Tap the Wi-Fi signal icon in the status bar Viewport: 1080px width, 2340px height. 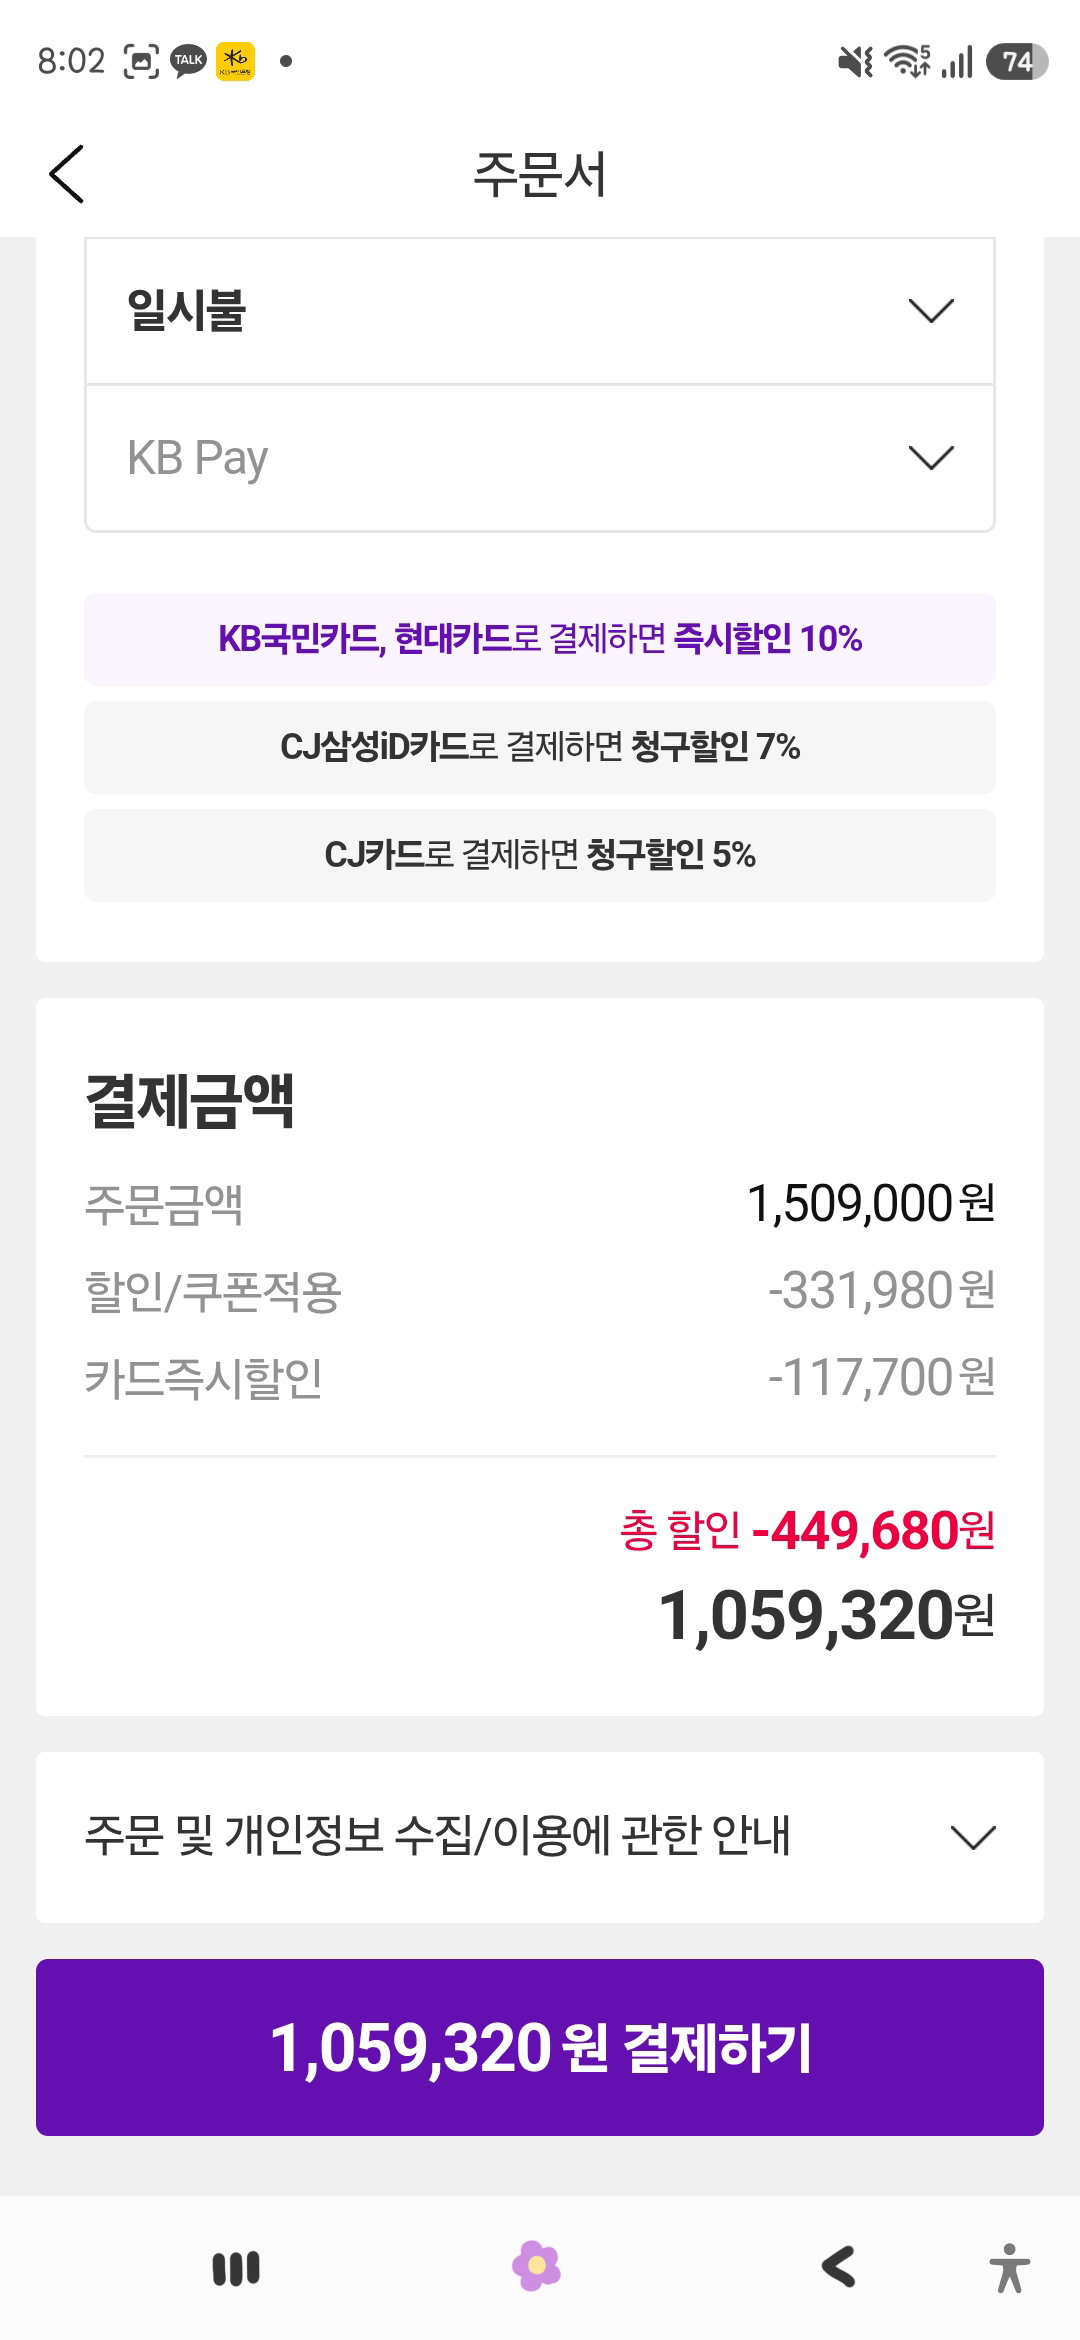pos(907,61)
